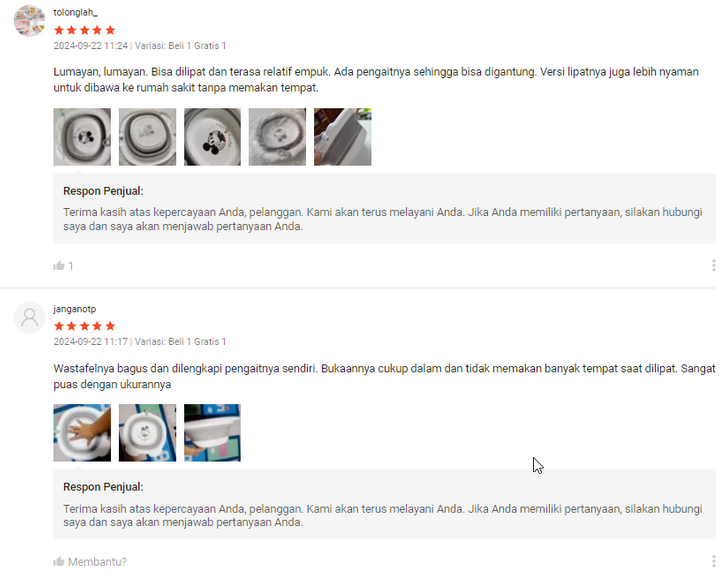Click the username tolonglah_
This screenshot has height=583, width=726.
[x=75, y=13]
